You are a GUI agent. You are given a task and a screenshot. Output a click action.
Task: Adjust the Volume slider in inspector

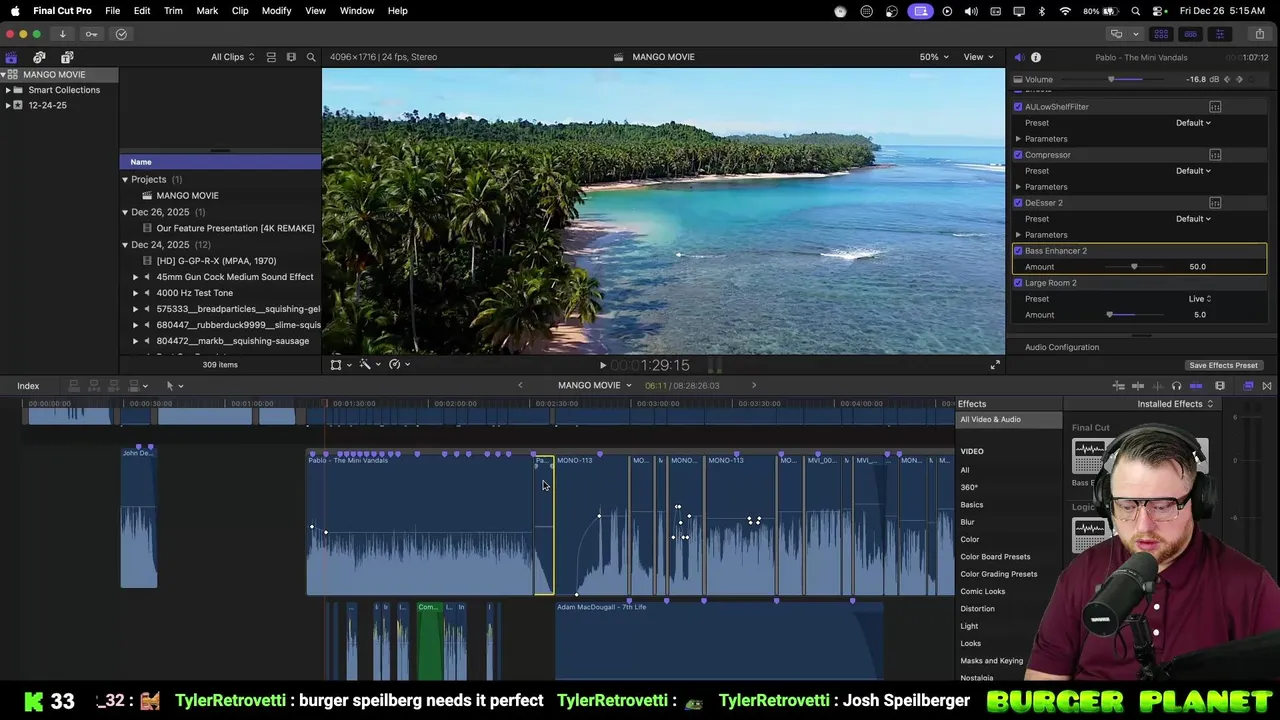click(x=1111, y=80)
